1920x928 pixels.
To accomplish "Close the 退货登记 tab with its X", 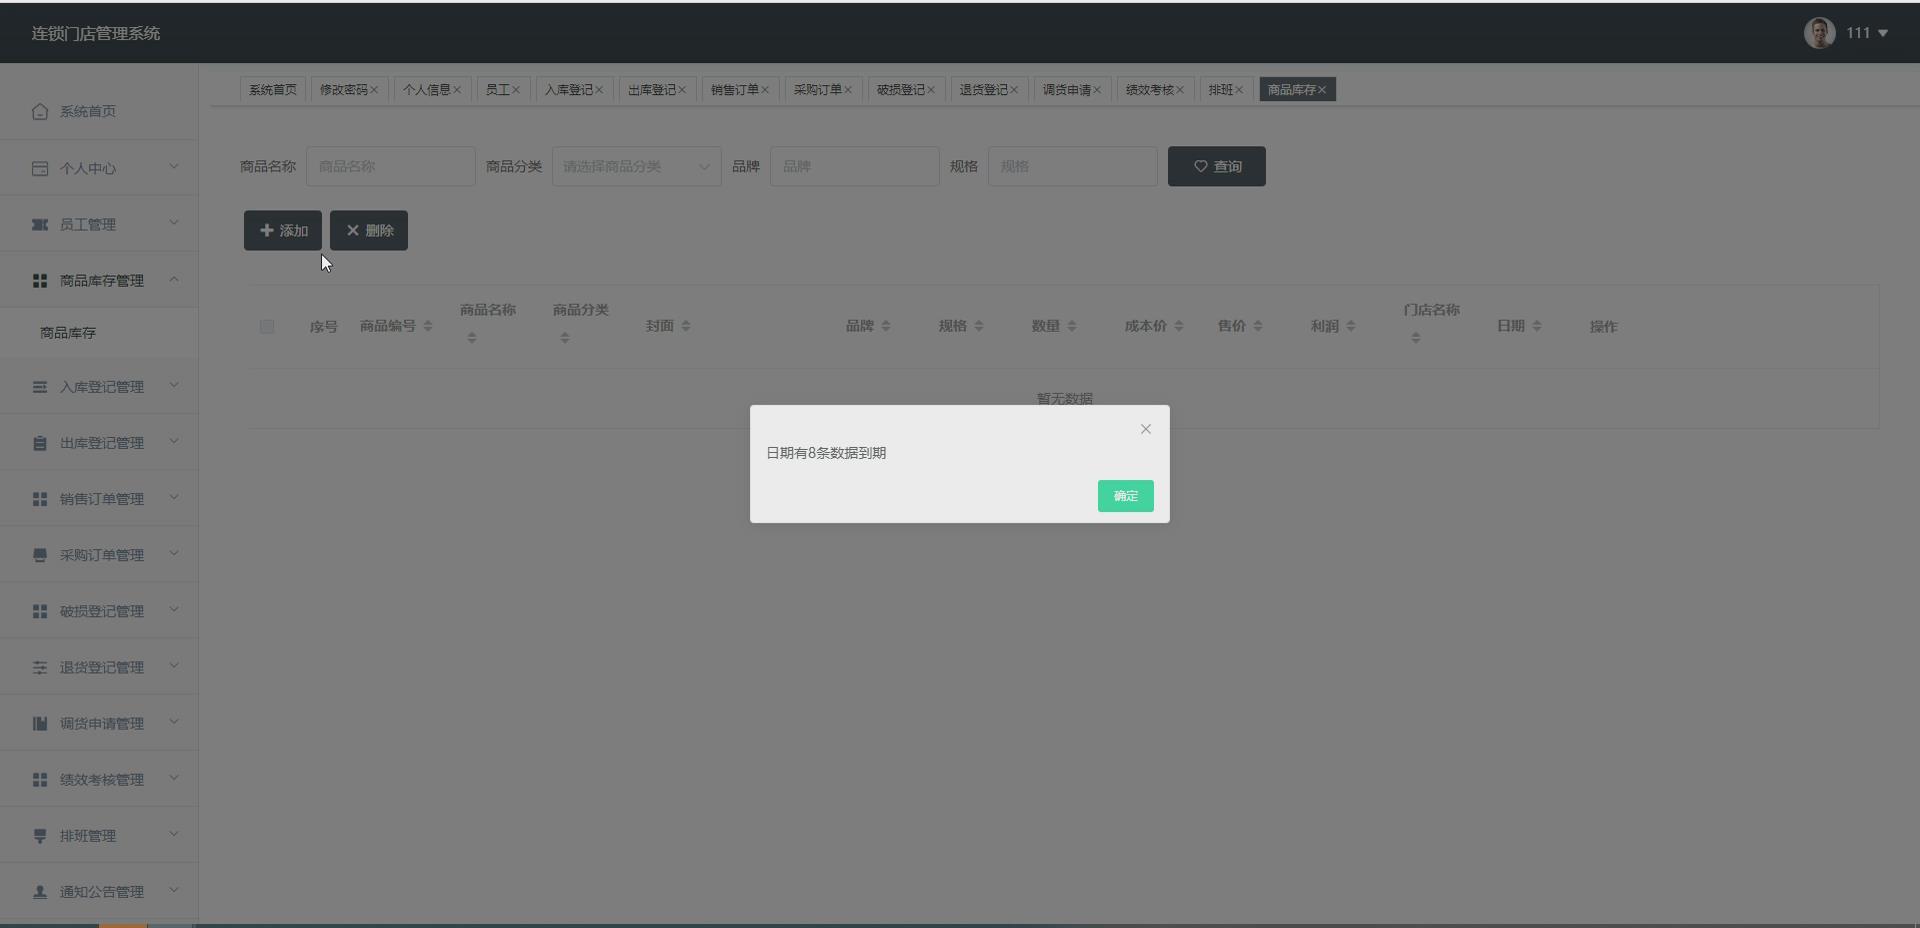I will pyautogui.click(x=1014, y=90).
